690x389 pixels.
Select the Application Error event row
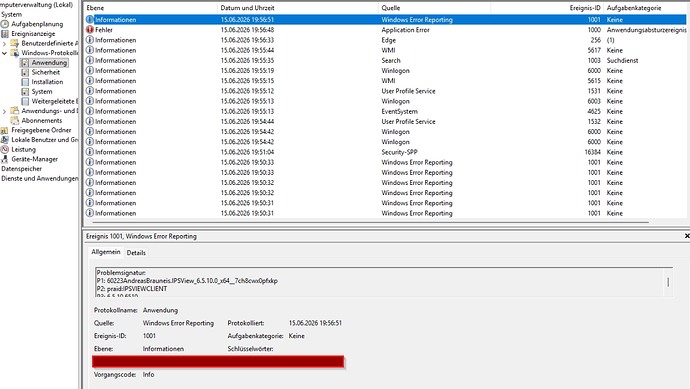point(385,30)
